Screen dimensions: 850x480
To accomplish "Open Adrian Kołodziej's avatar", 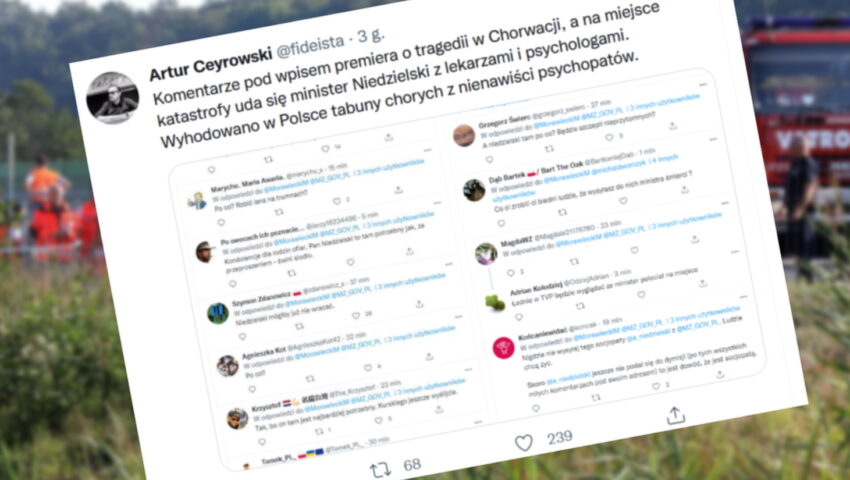I will (495, 303).
